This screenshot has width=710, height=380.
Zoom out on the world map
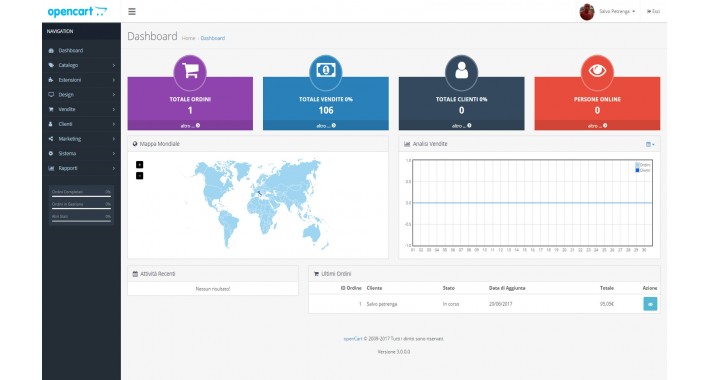tap(139, 176)
